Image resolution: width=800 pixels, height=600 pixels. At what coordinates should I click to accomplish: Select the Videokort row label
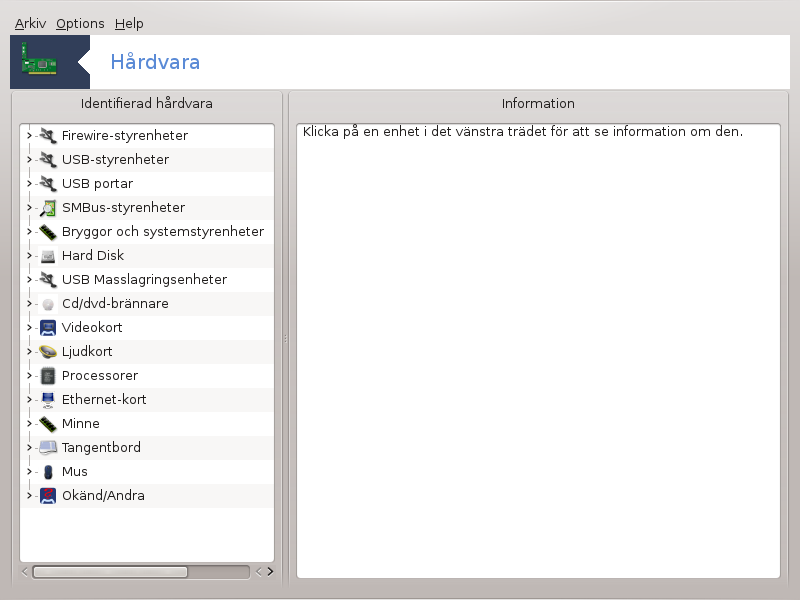tap(92, 328)
